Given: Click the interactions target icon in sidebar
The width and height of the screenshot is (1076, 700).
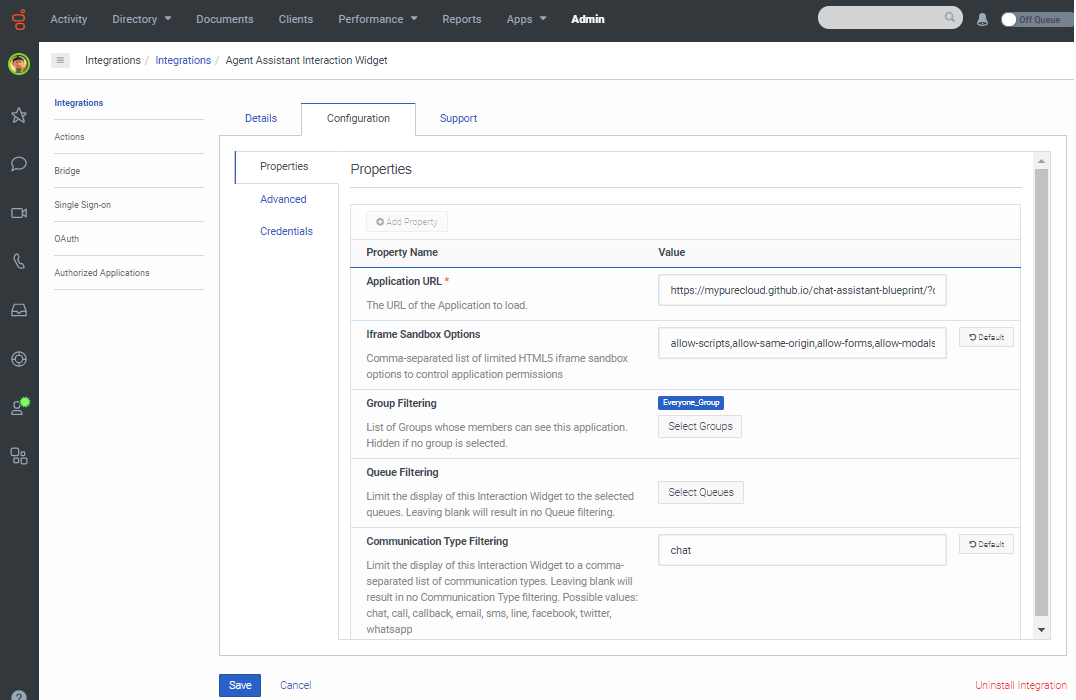Looking at the screenshot, I should click(18, 358).
